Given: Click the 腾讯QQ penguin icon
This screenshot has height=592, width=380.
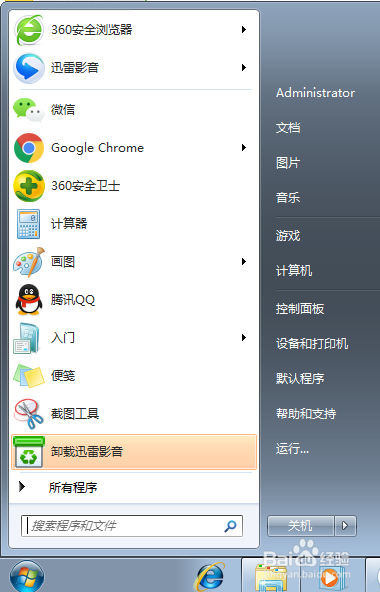Looking at the screenshot, I should (29, 300).
